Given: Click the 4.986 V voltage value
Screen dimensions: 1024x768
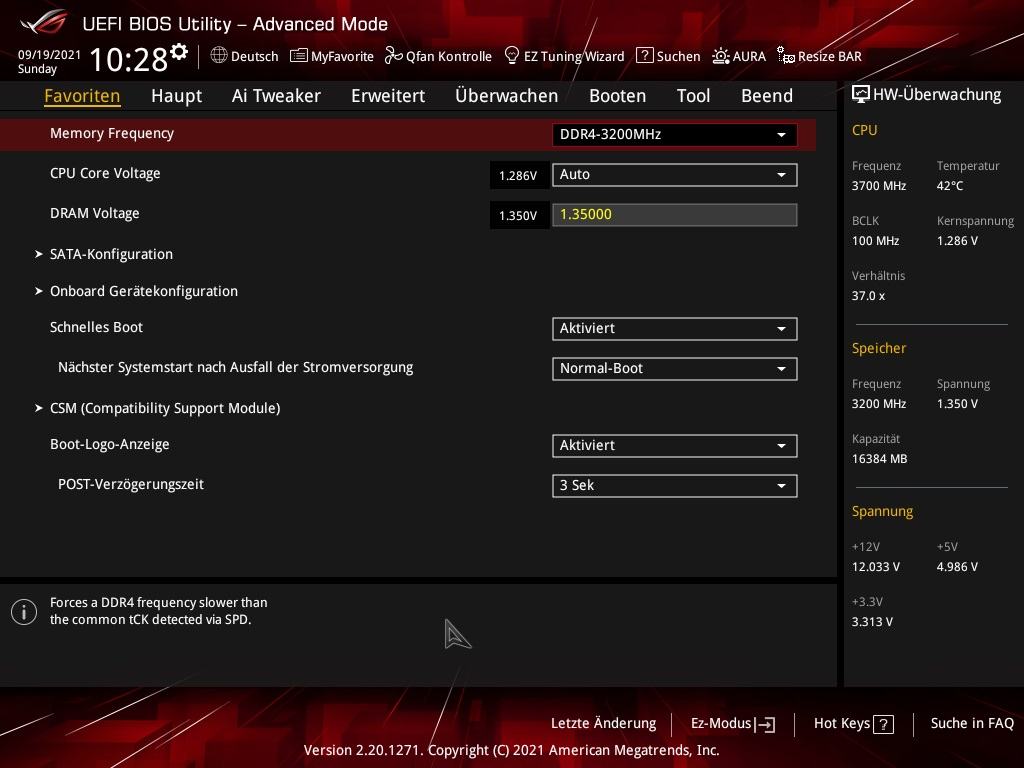Looking at the screenshot, I should coord(957,567).
